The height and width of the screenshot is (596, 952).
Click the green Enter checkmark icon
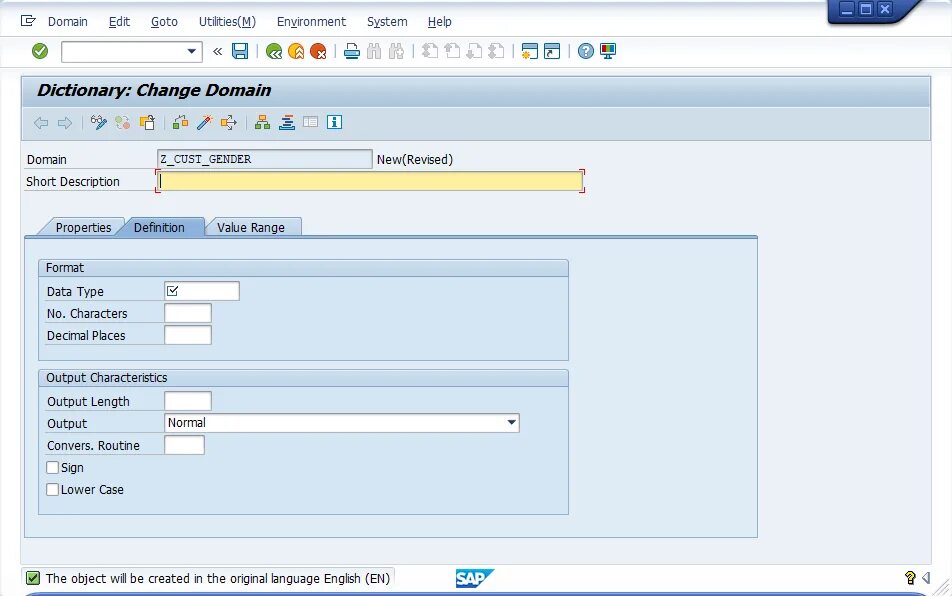[40, 51]
